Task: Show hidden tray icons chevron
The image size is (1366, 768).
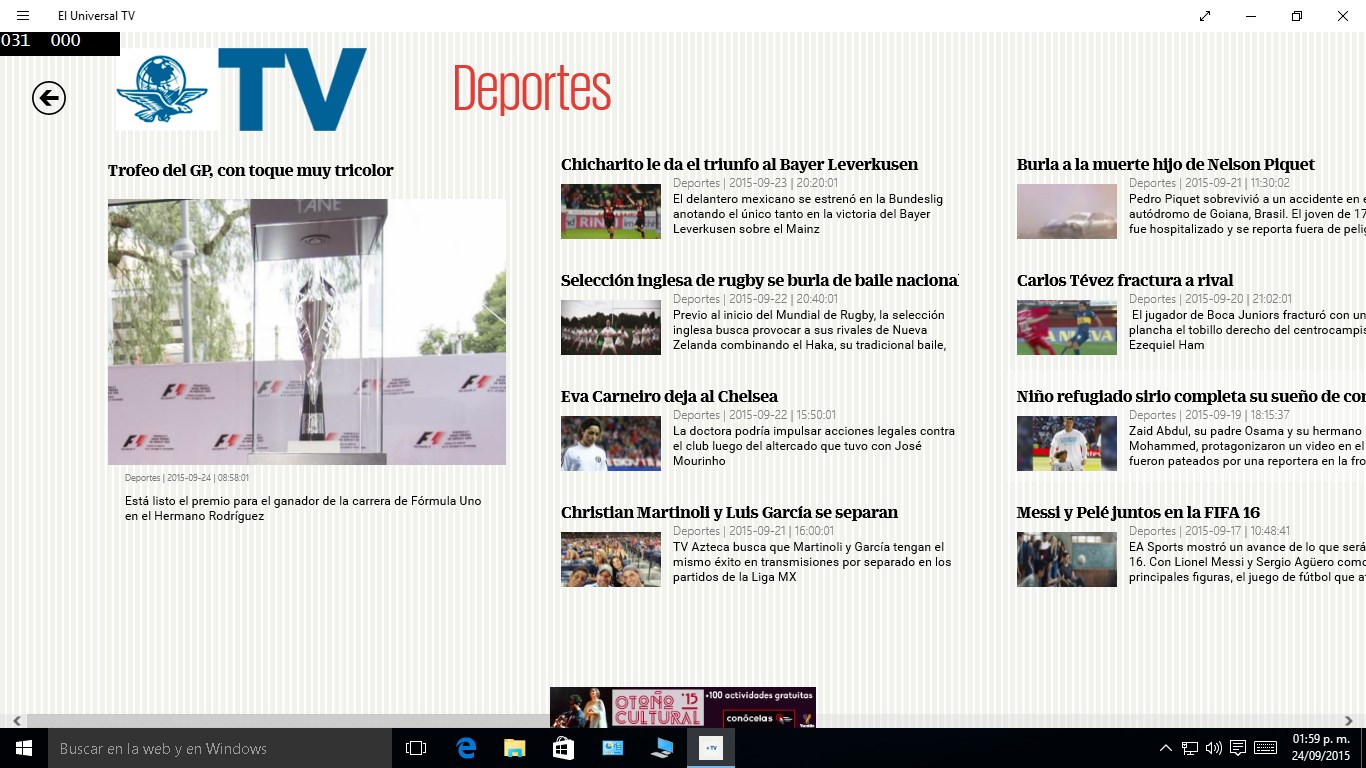Action: point(1166,748)
